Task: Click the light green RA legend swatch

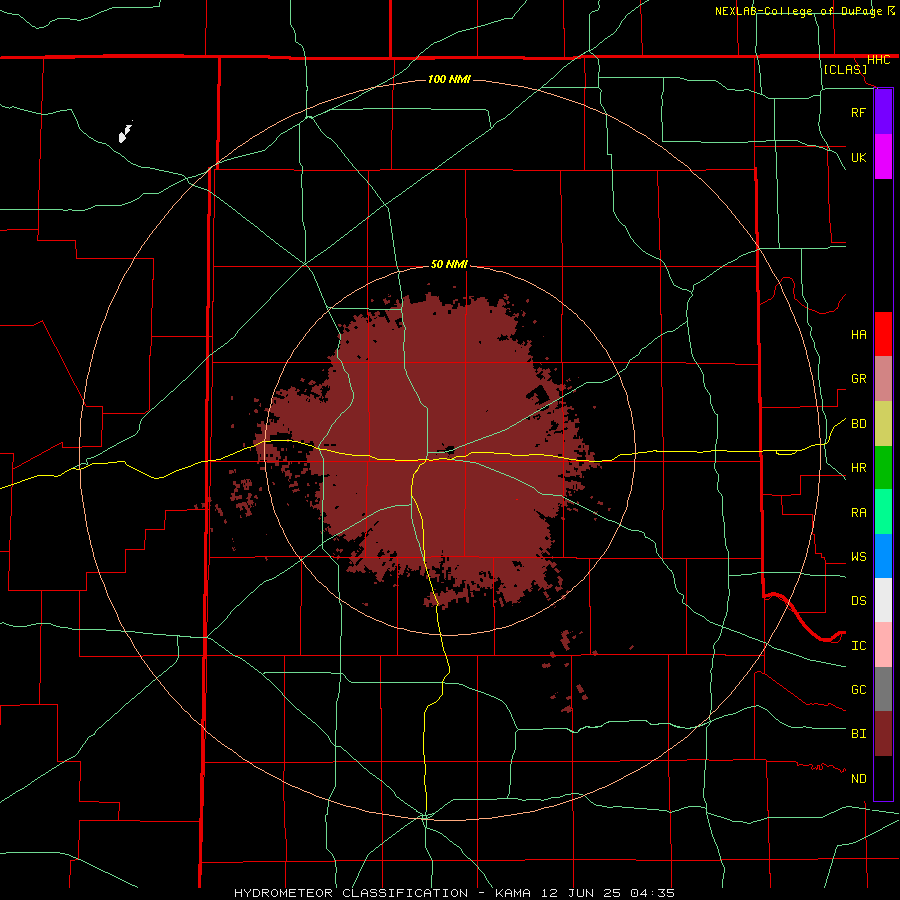Action: coord(883,512)
